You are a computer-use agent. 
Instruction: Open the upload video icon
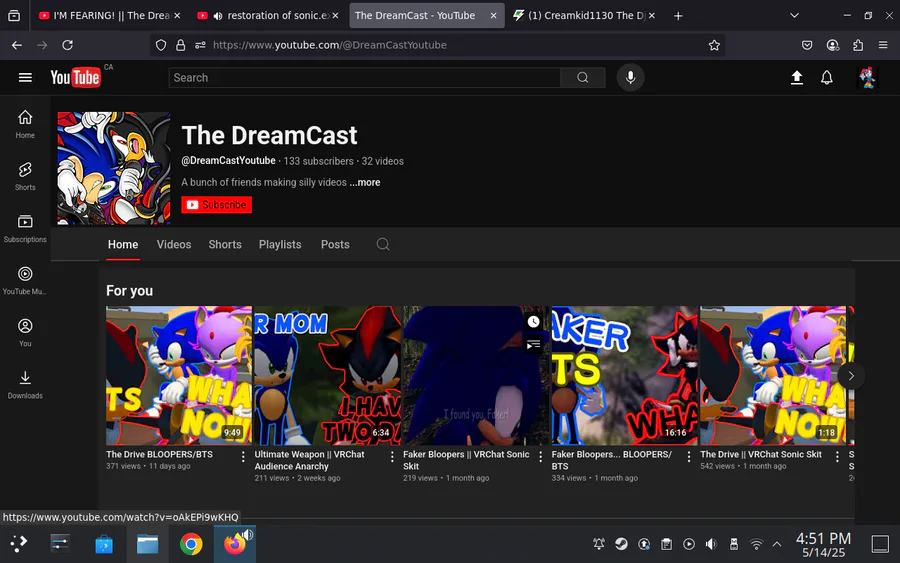(797, 77)
